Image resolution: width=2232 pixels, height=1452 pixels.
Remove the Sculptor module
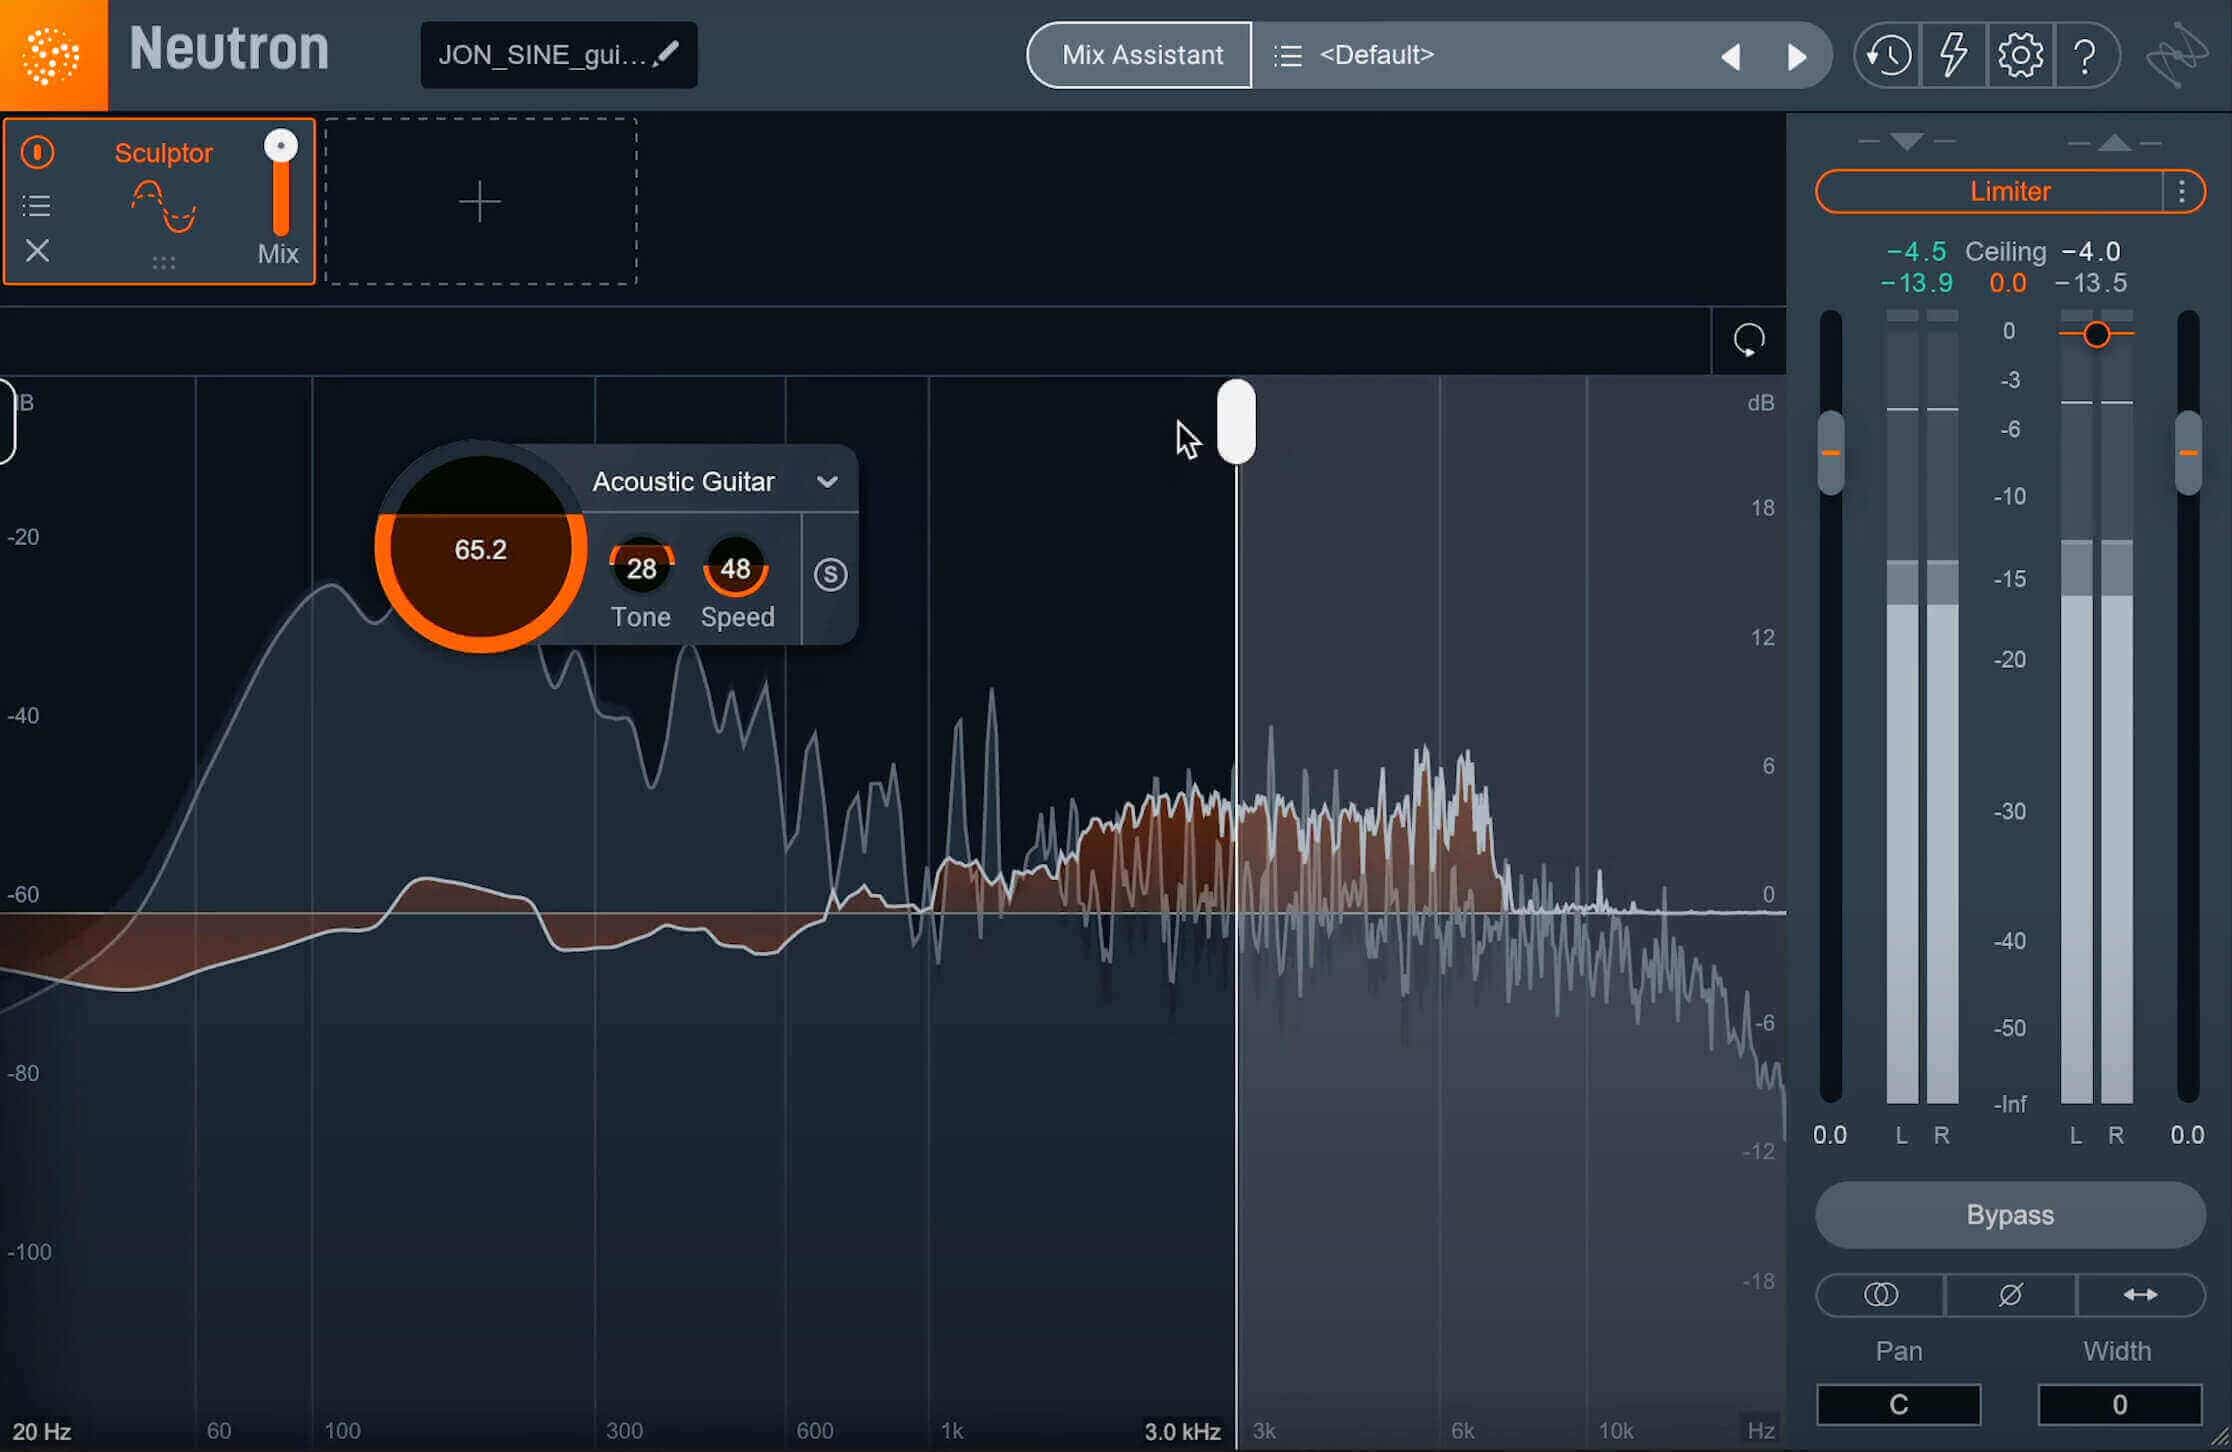click(37, 250)
